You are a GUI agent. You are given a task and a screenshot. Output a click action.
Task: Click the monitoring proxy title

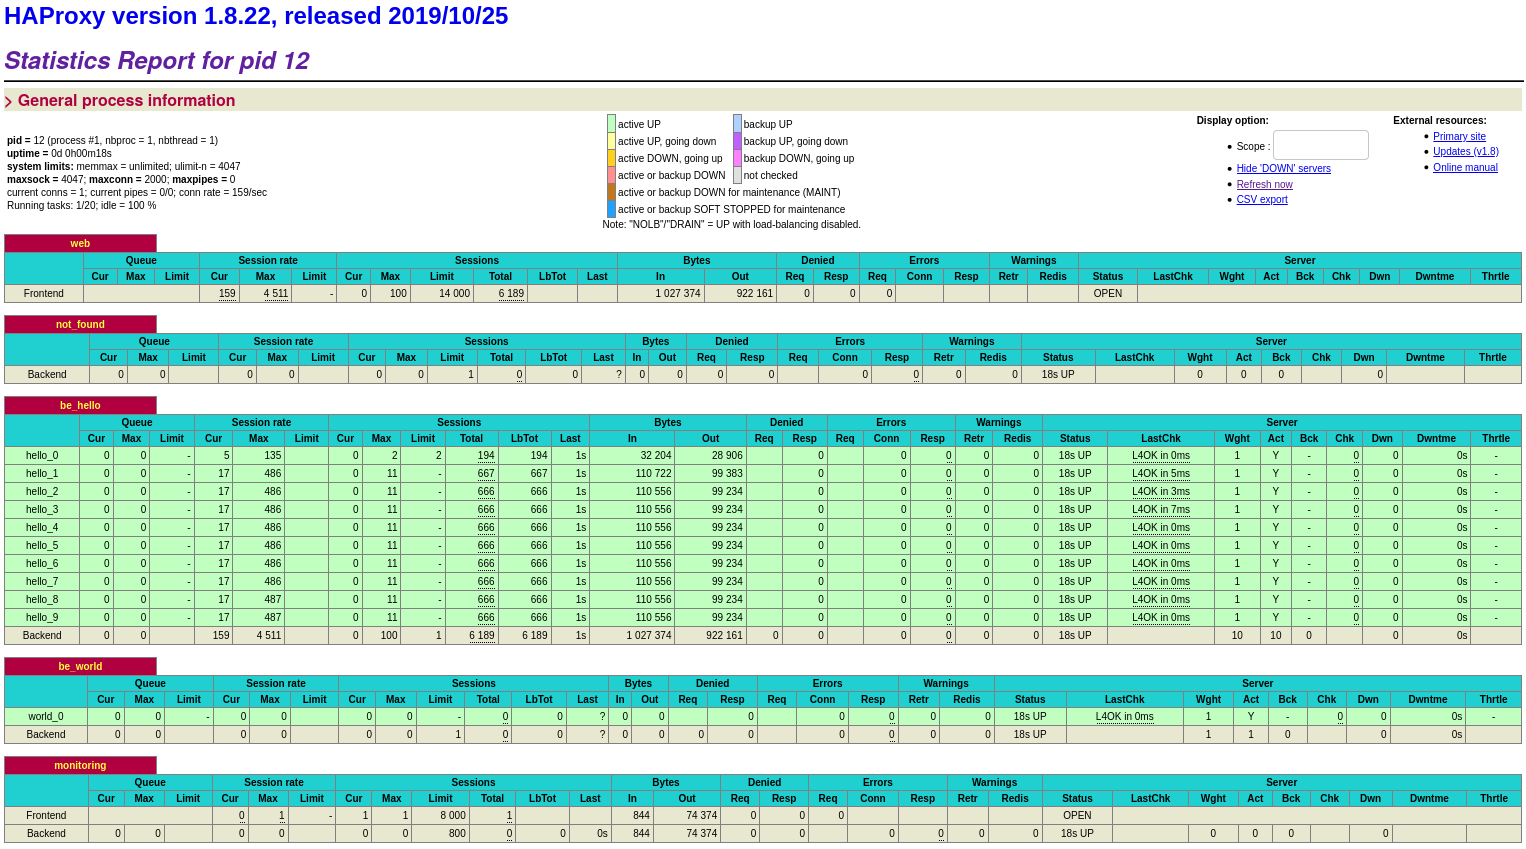(80, 765)
